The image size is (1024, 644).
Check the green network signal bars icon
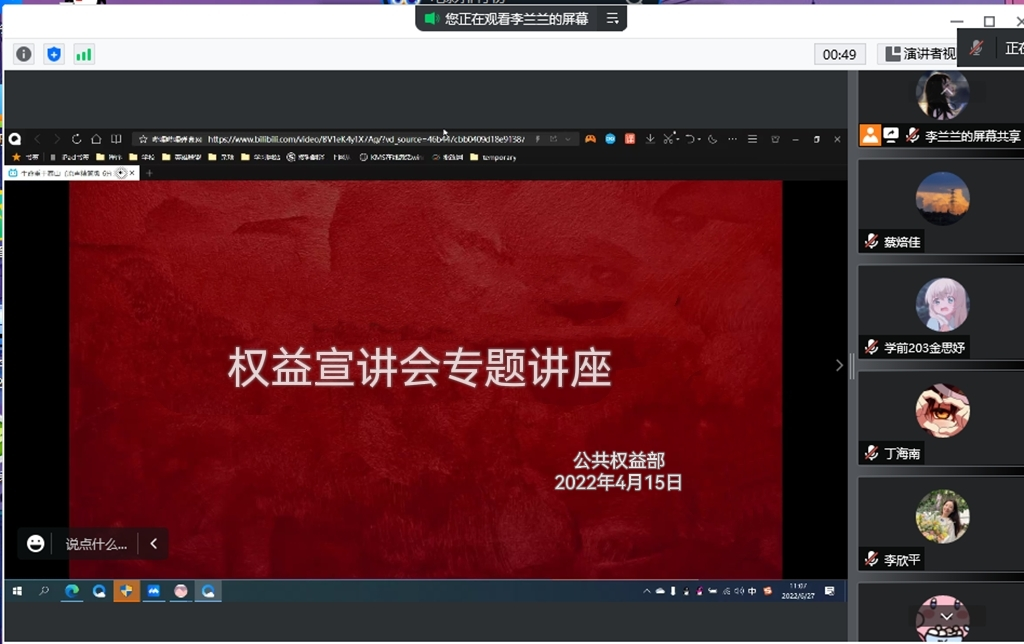84,54
